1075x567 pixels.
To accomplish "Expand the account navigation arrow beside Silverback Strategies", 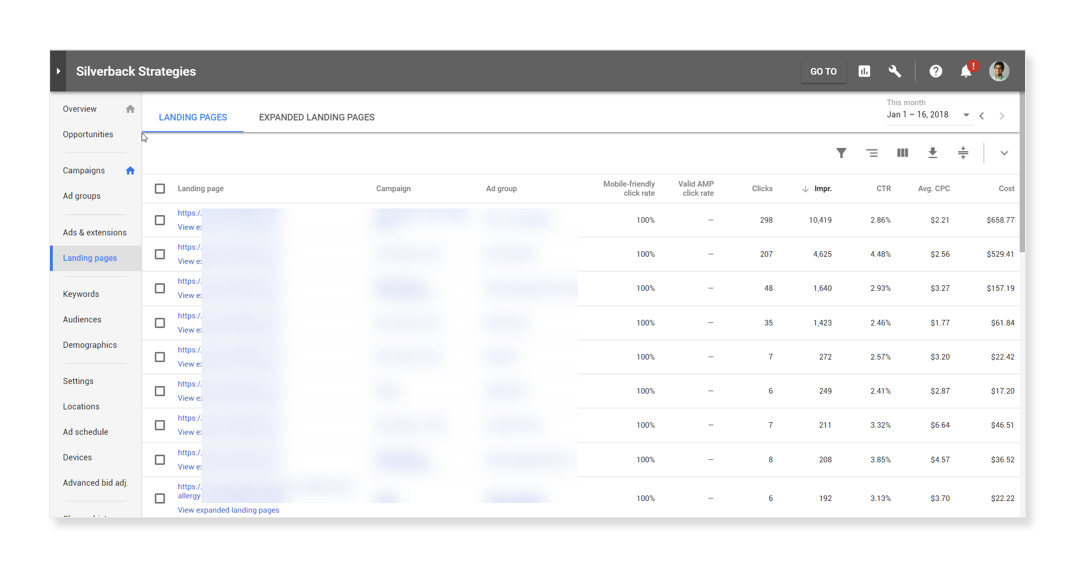I will [58, 71].
